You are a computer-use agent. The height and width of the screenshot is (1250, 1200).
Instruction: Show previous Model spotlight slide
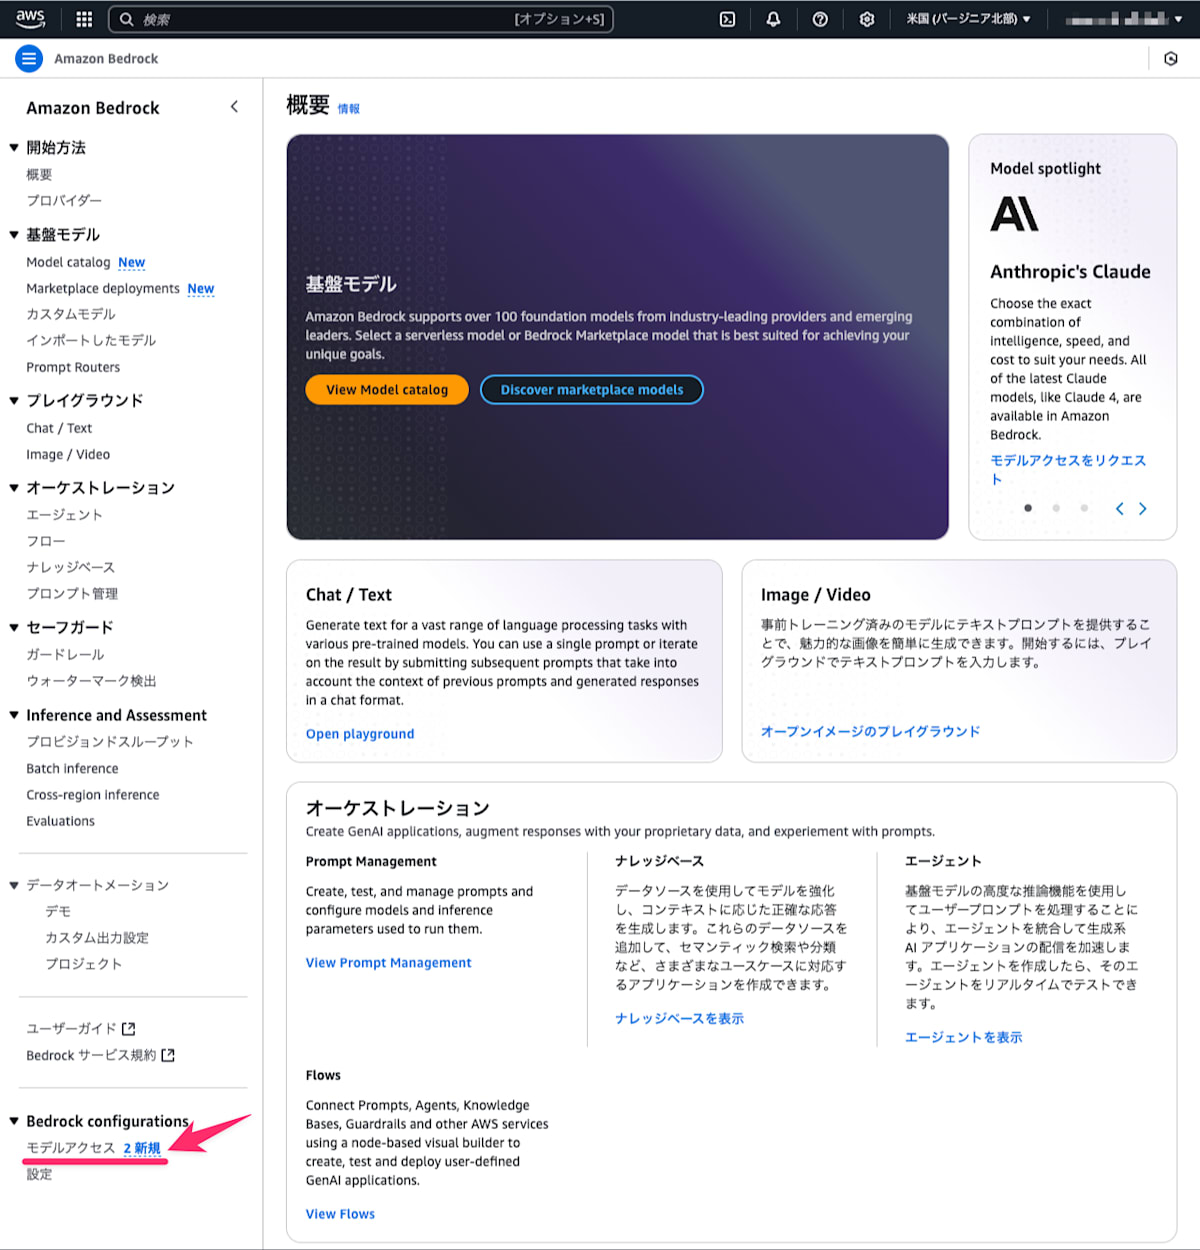pos(1119,509)
